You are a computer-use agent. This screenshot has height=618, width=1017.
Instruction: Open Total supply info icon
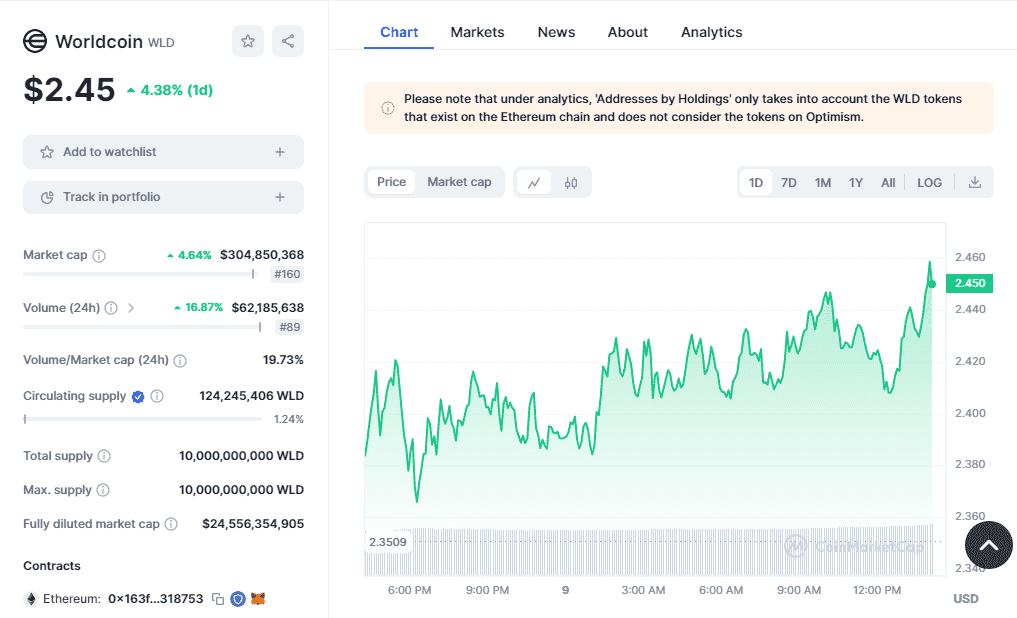click(104, 456)
